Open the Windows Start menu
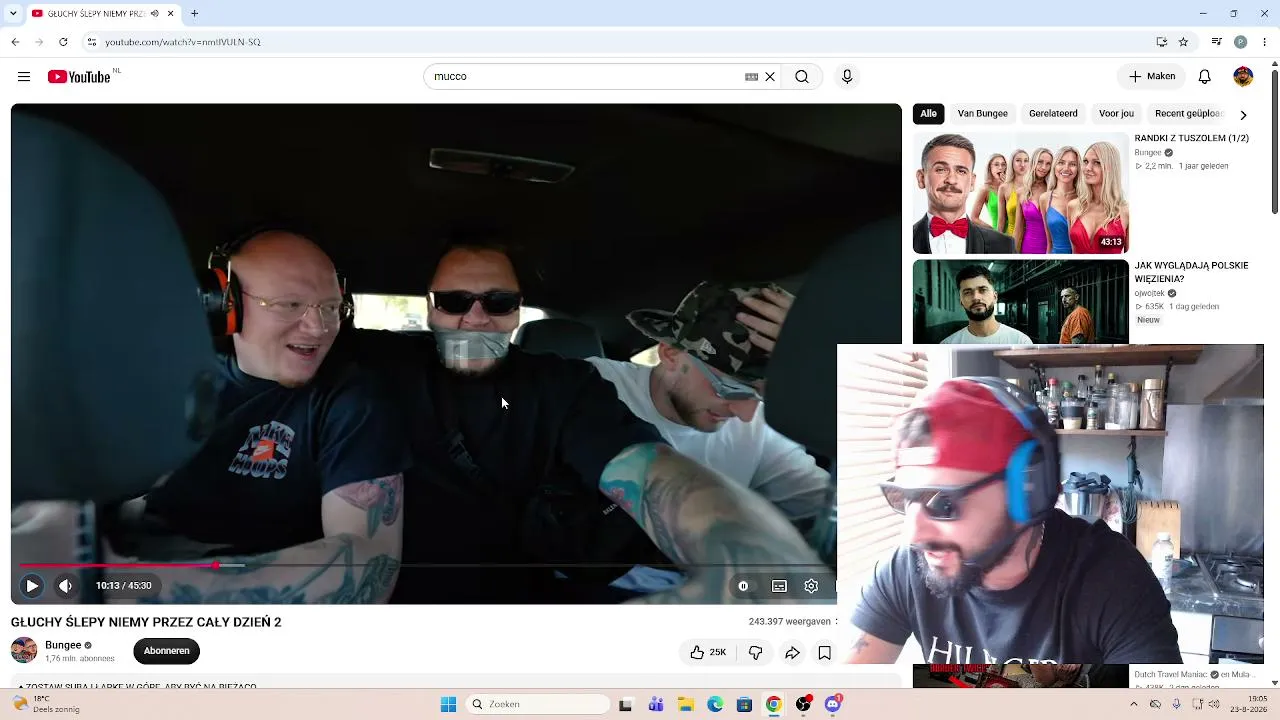 point(448,704)
